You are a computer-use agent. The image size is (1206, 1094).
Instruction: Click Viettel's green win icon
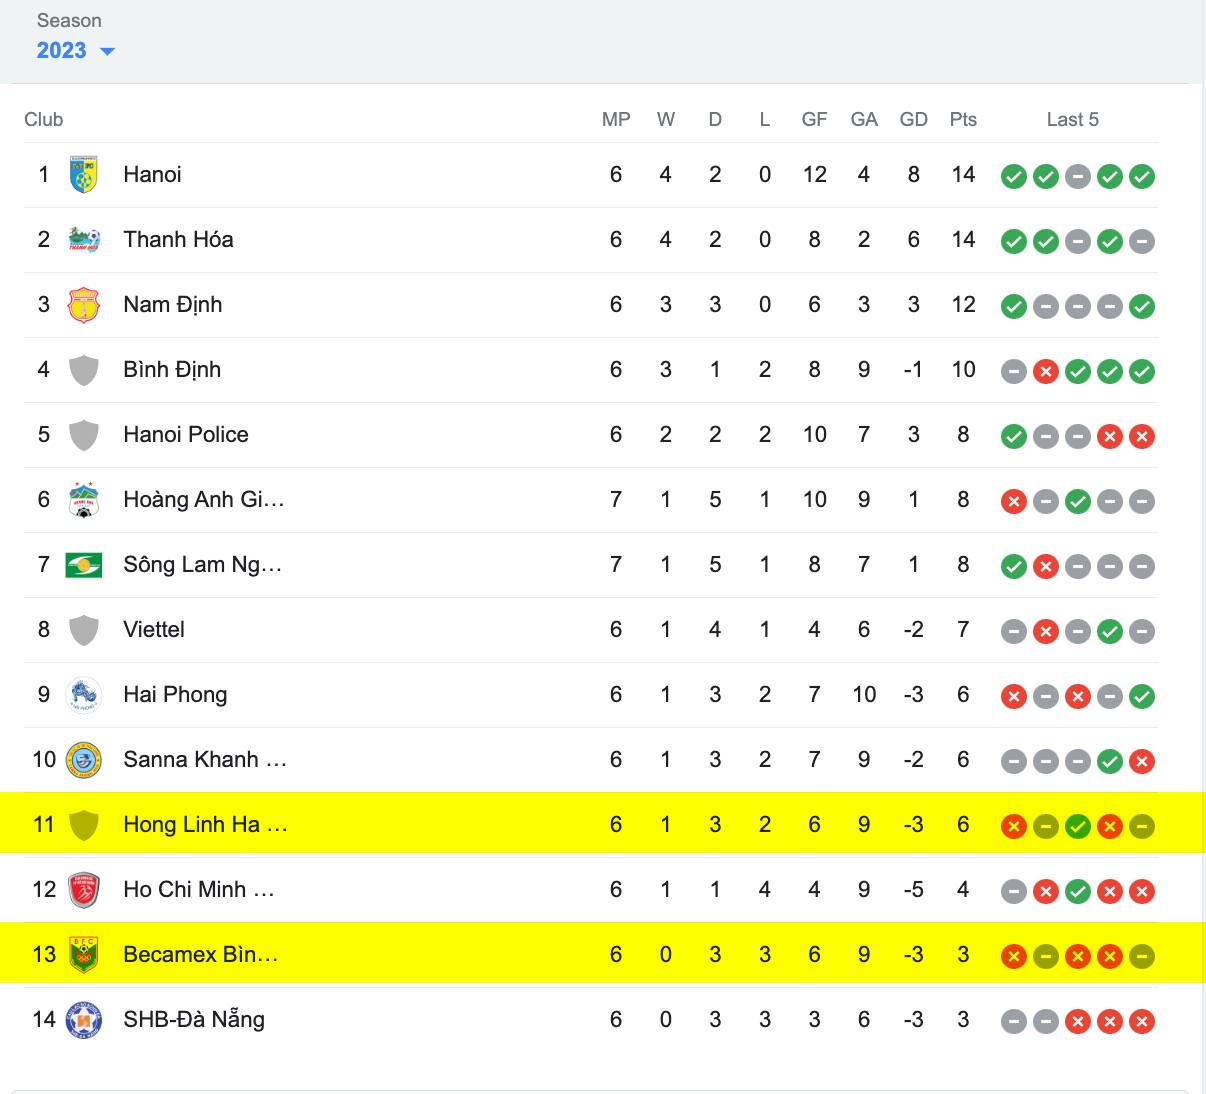[1110, 632]
